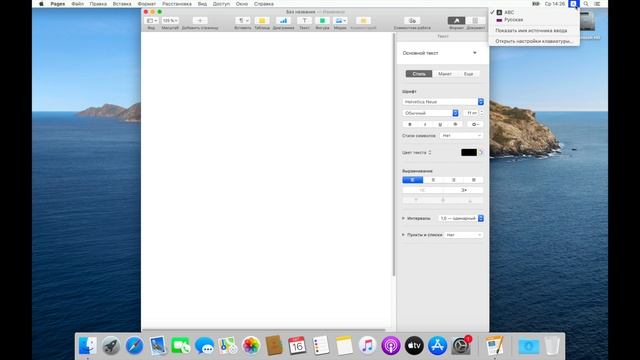Open the Цвет текста fill type selector
The image size is (640, 360).
click(x=417, y=152)
